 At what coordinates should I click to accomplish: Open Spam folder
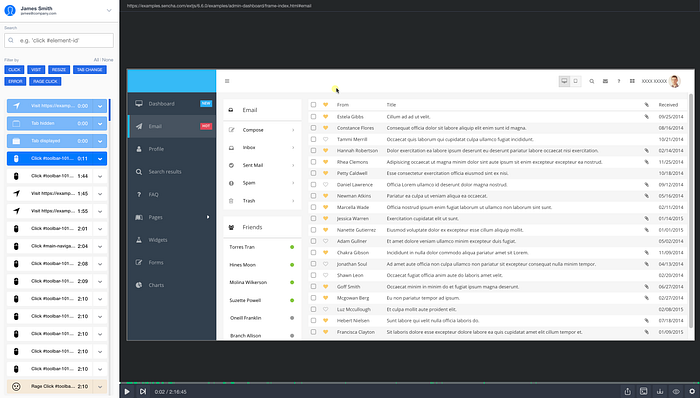point(262,183)
